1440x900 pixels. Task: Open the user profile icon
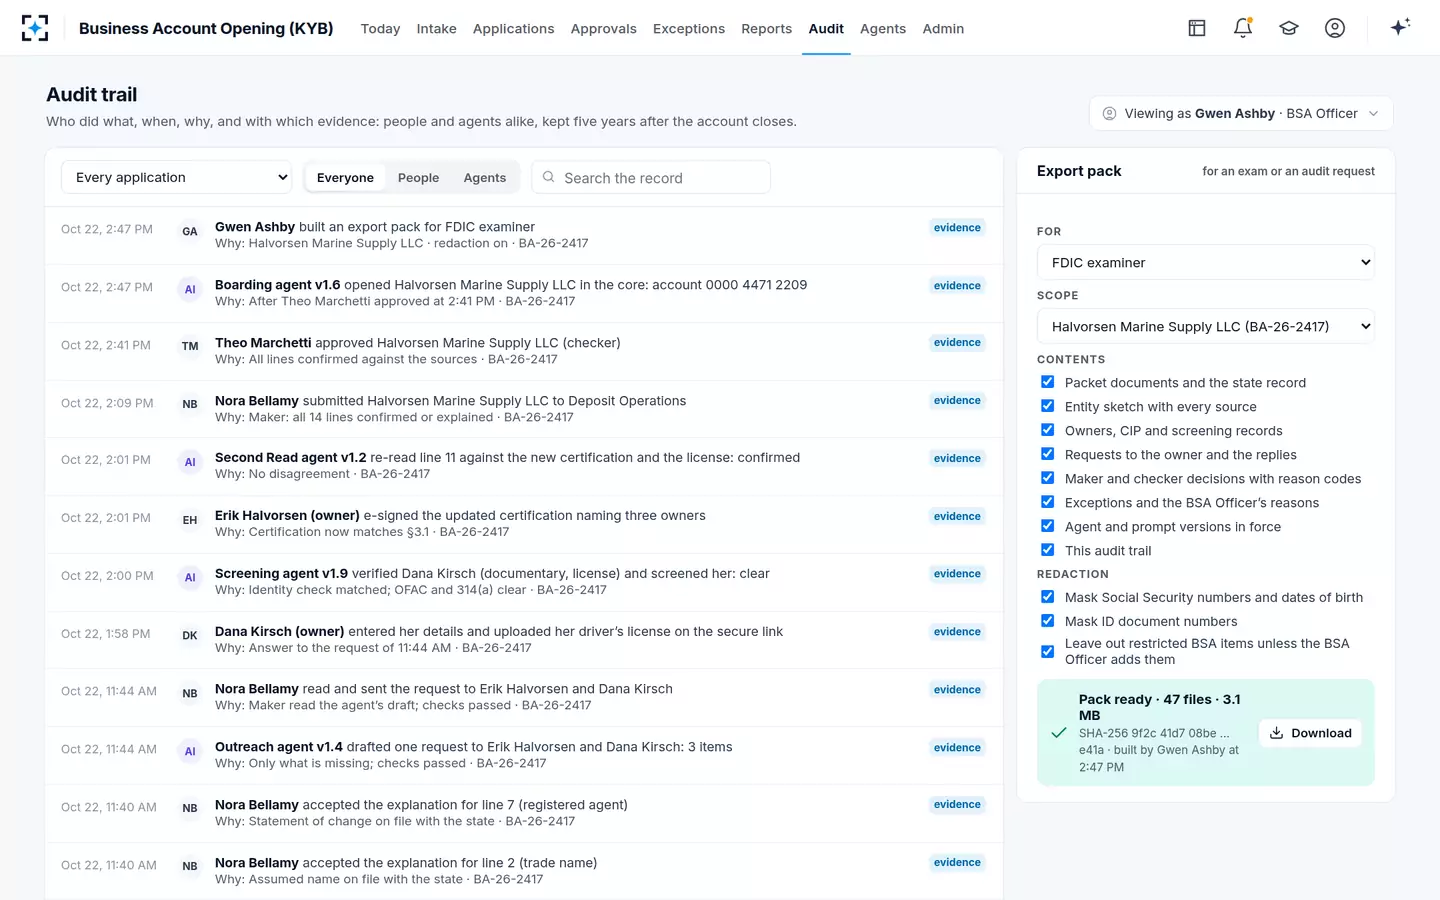pos(1335,28)
